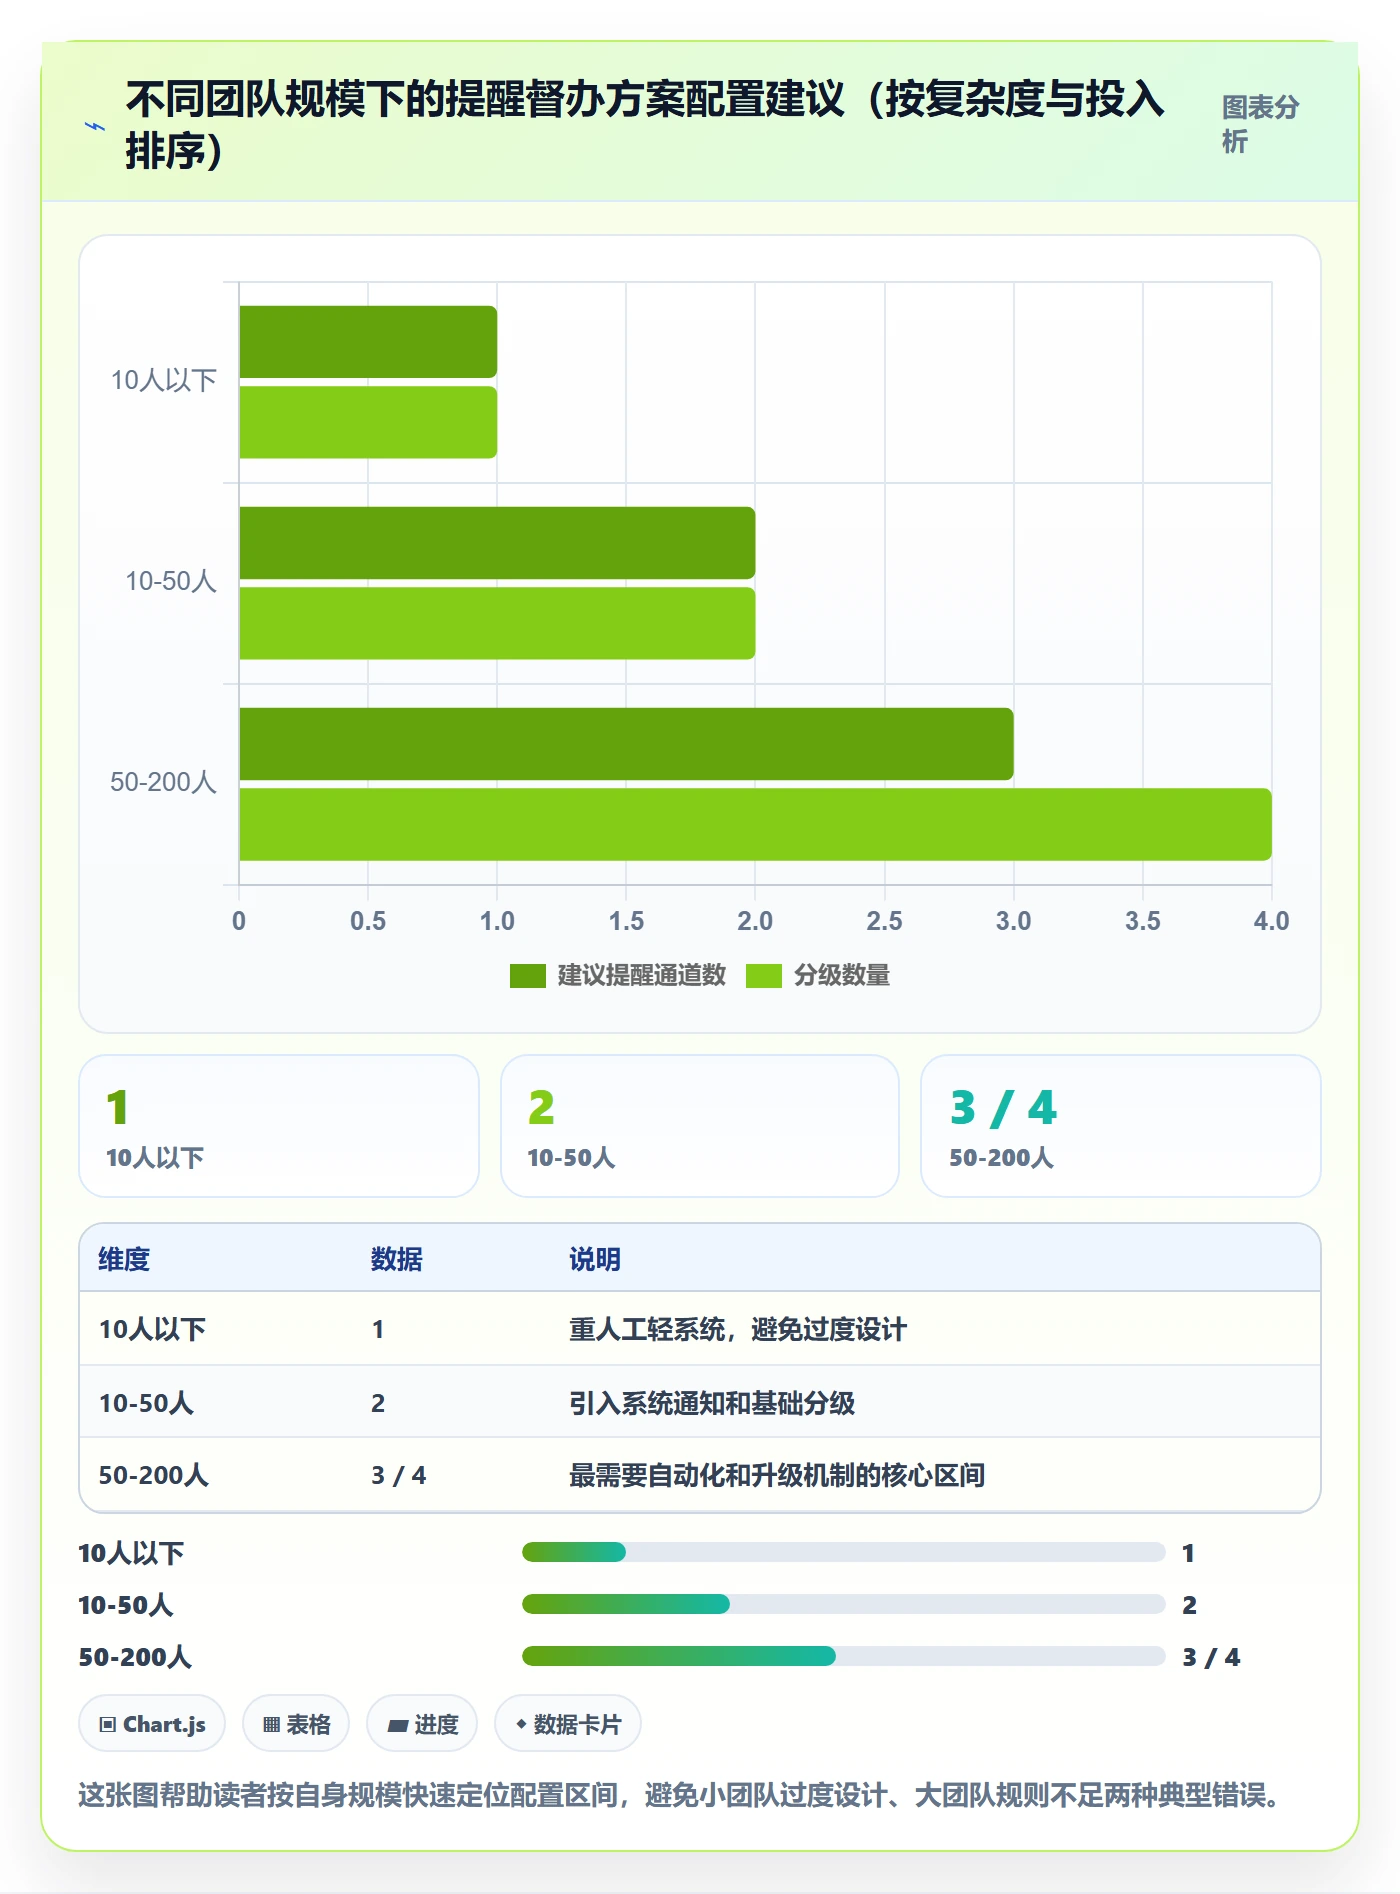Click the dark green chart bar for 50-200人
This screenshot has height=1894, width=1400.
coord(626,744)
